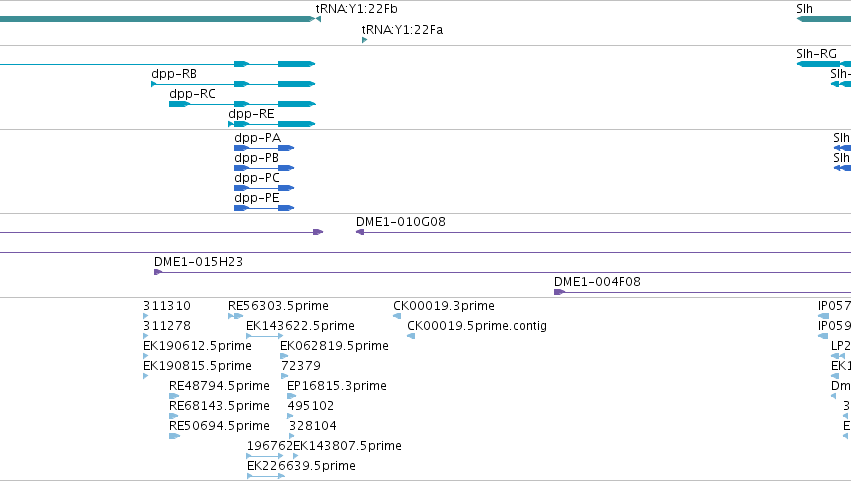This screenshot has height=481, width=851.
Task: Click the RE56303.5prime EST label
Action: coord(278,306)
